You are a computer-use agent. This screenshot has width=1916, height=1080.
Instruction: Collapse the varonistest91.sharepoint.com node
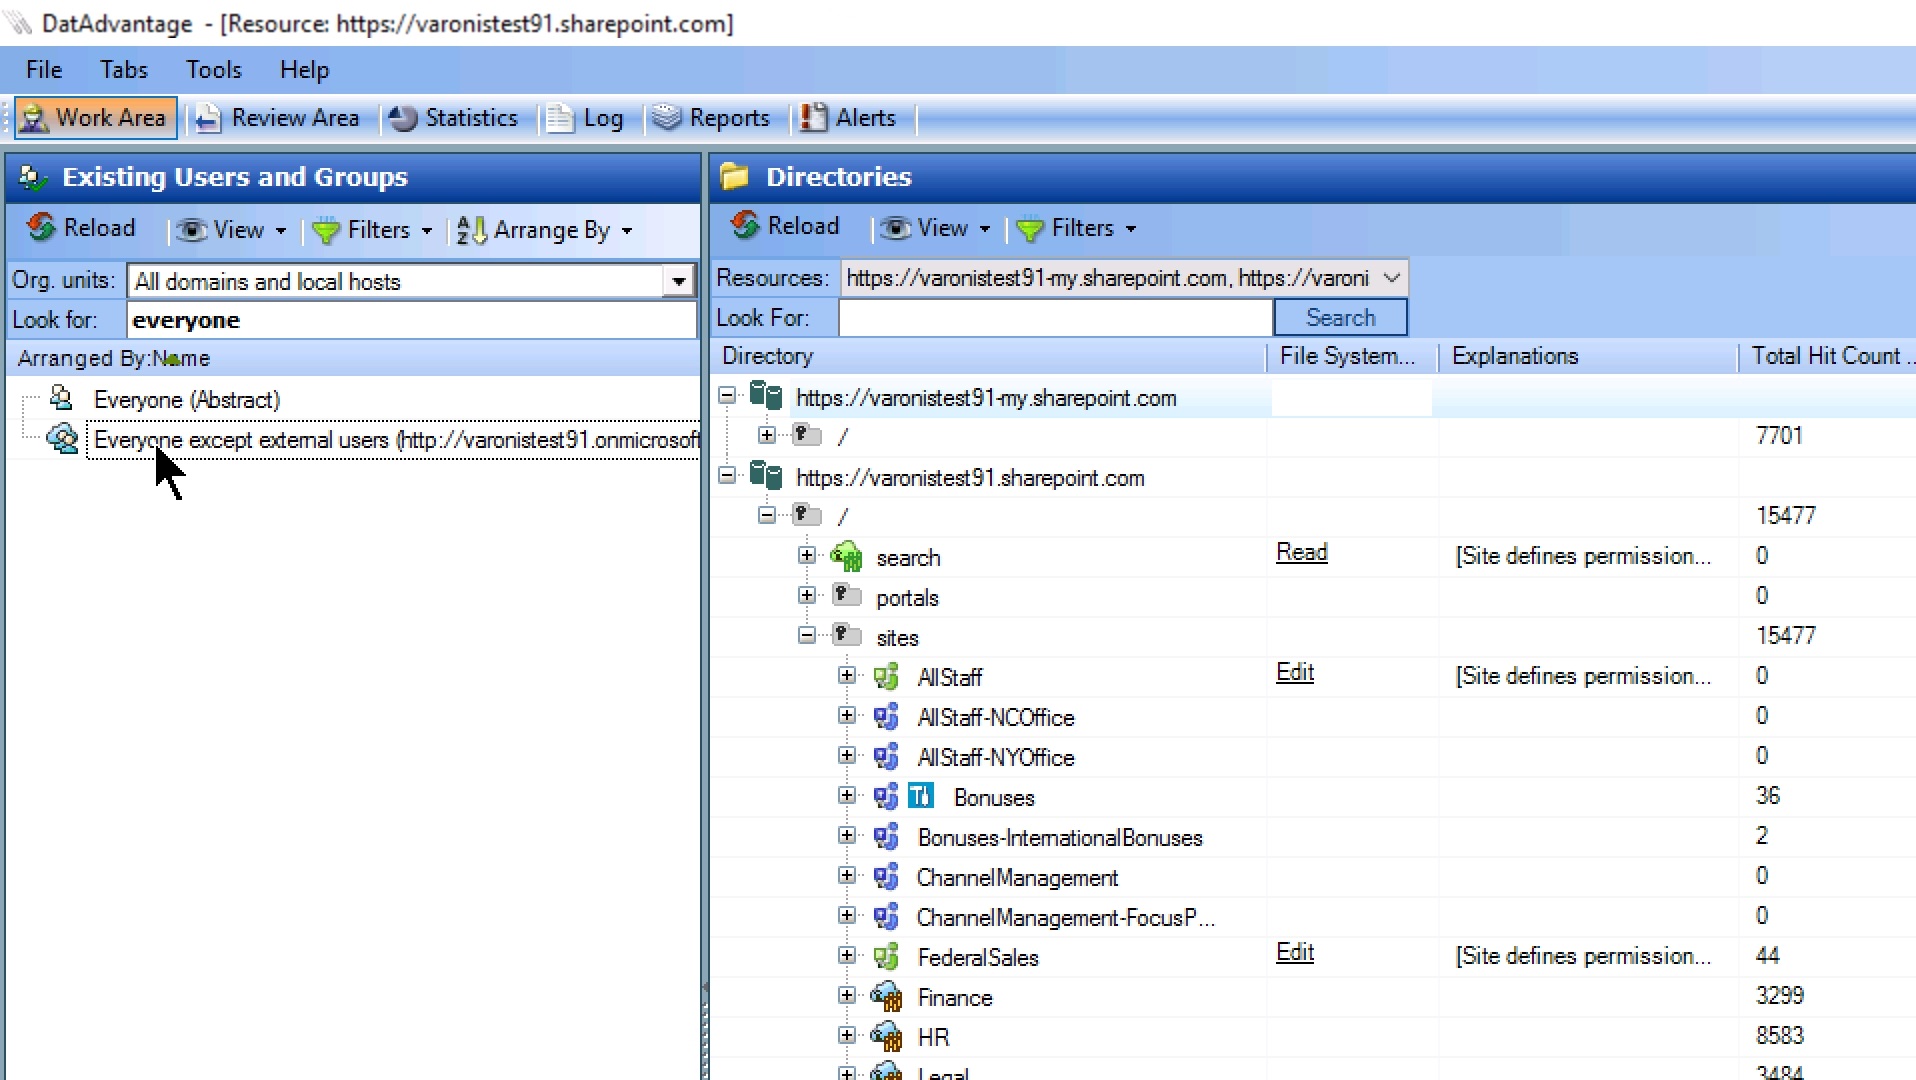click(727, 476)
